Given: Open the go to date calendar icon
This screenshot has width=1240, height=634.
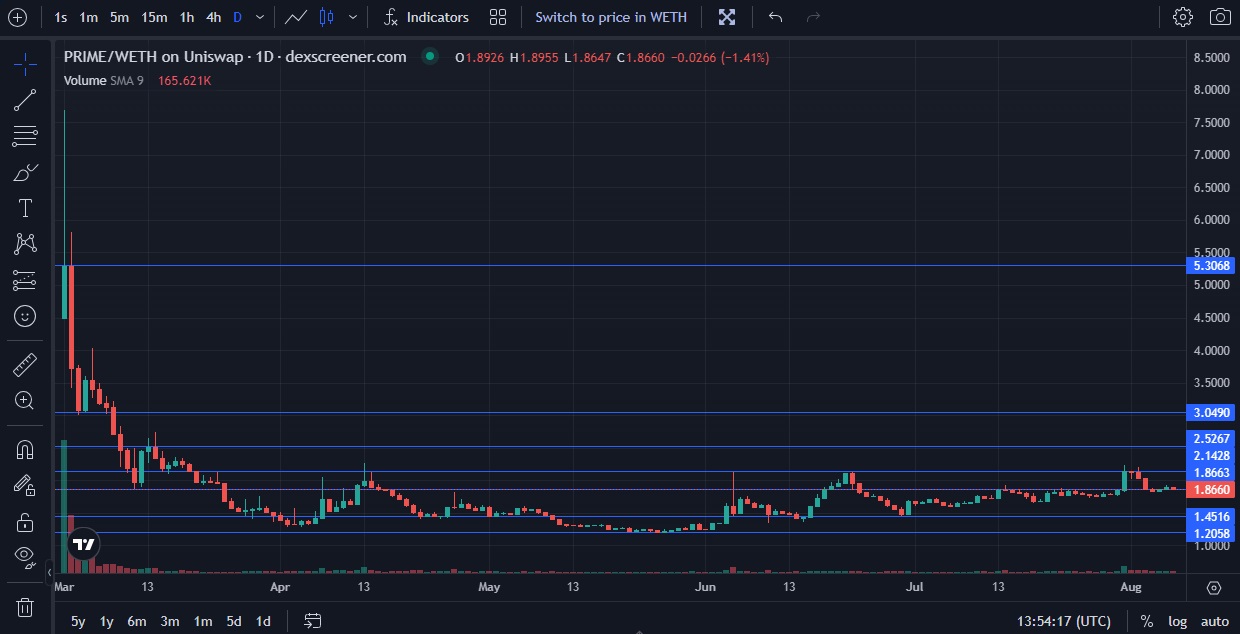Looking at the screenshot, I should pos(312,621).
